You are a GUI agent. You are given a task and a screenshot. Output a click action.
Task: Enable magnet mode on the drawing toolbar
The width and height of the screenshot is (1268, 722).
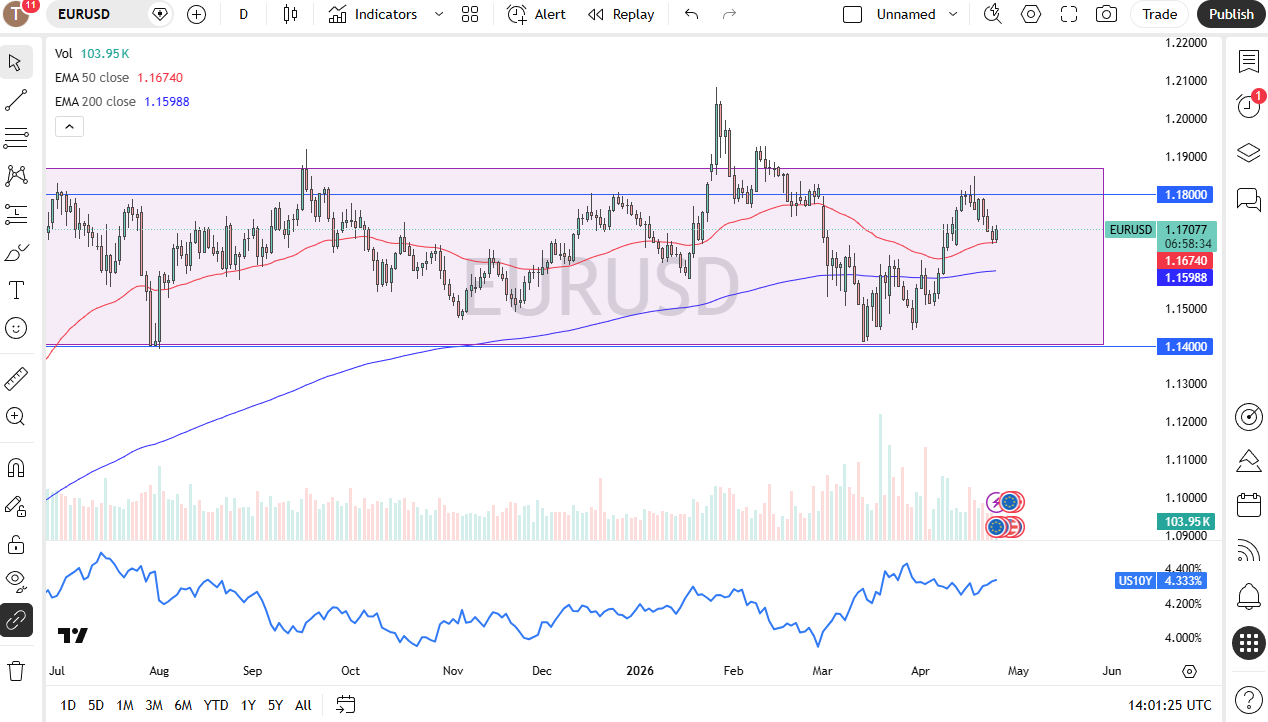(16, 467)
